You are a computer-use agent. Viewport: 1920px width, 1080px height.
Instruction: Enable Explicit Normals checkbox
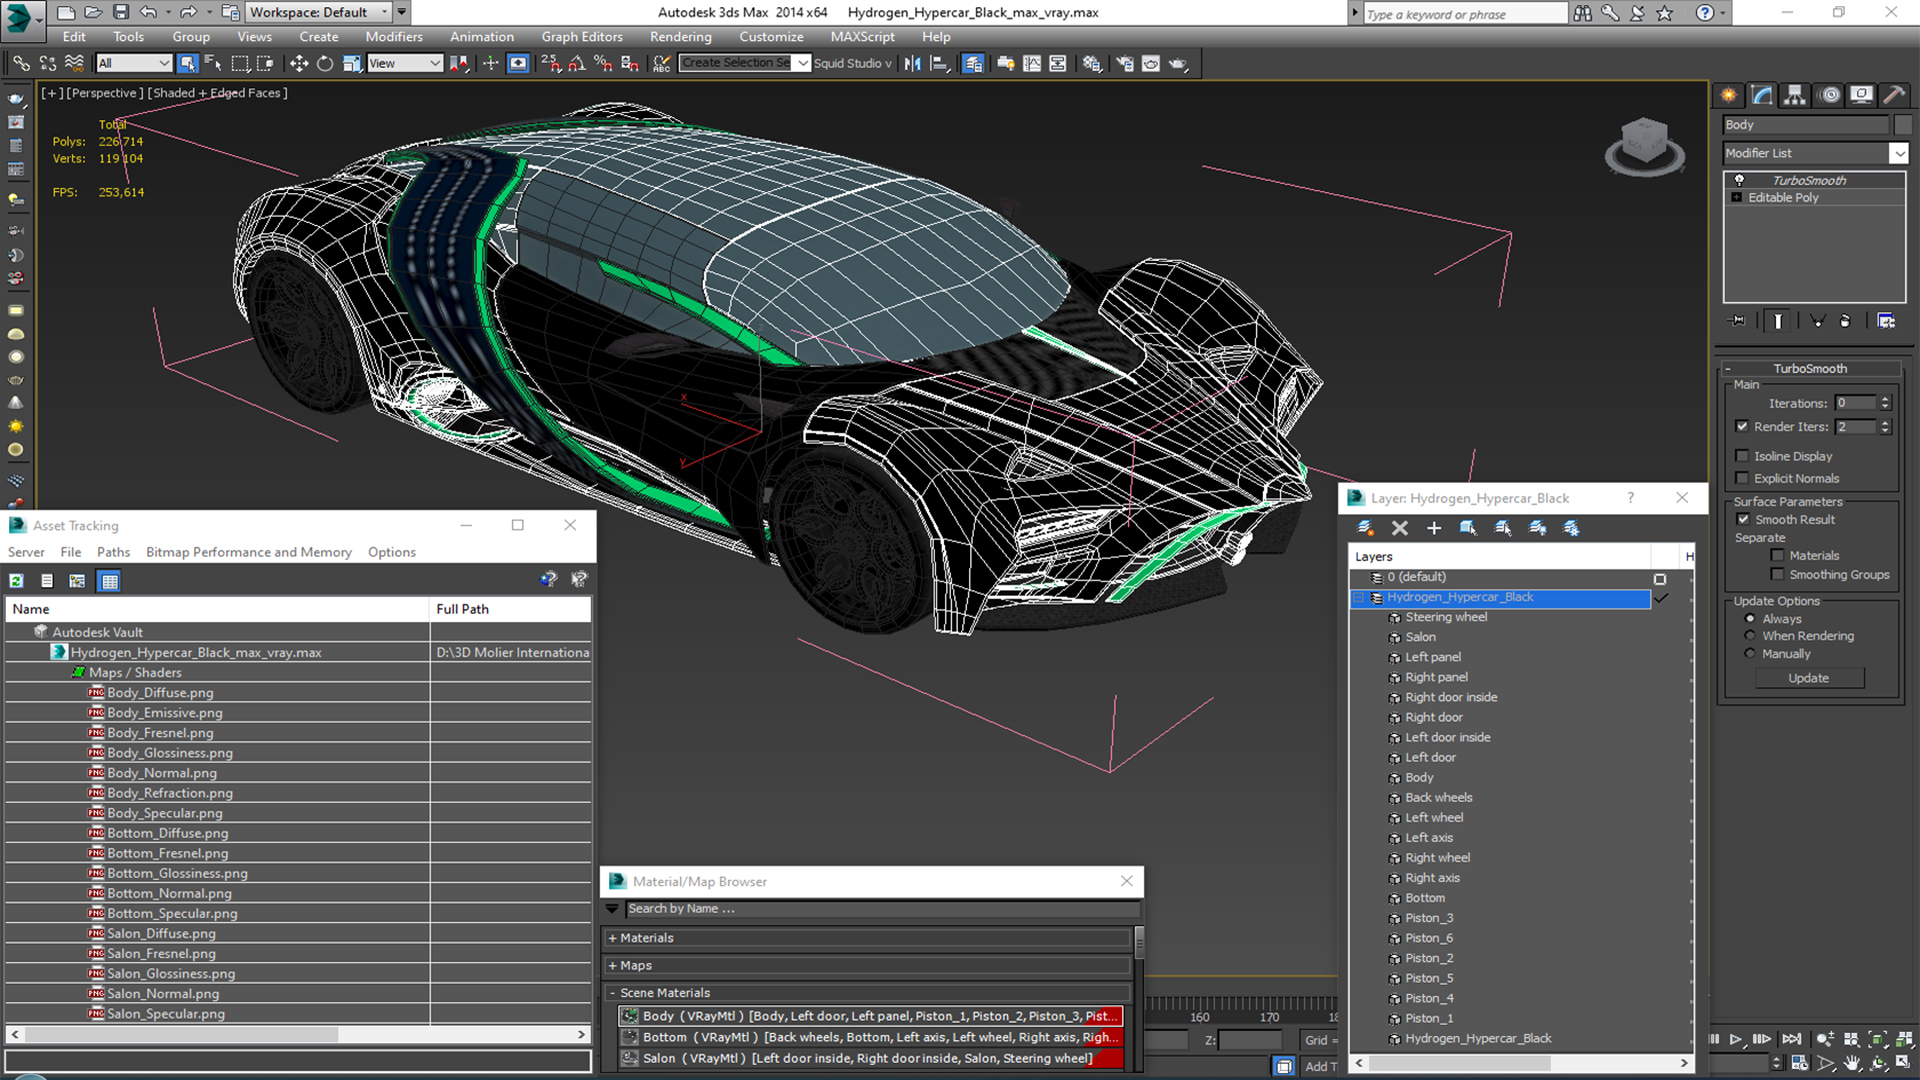click(x=1742, y=478)
